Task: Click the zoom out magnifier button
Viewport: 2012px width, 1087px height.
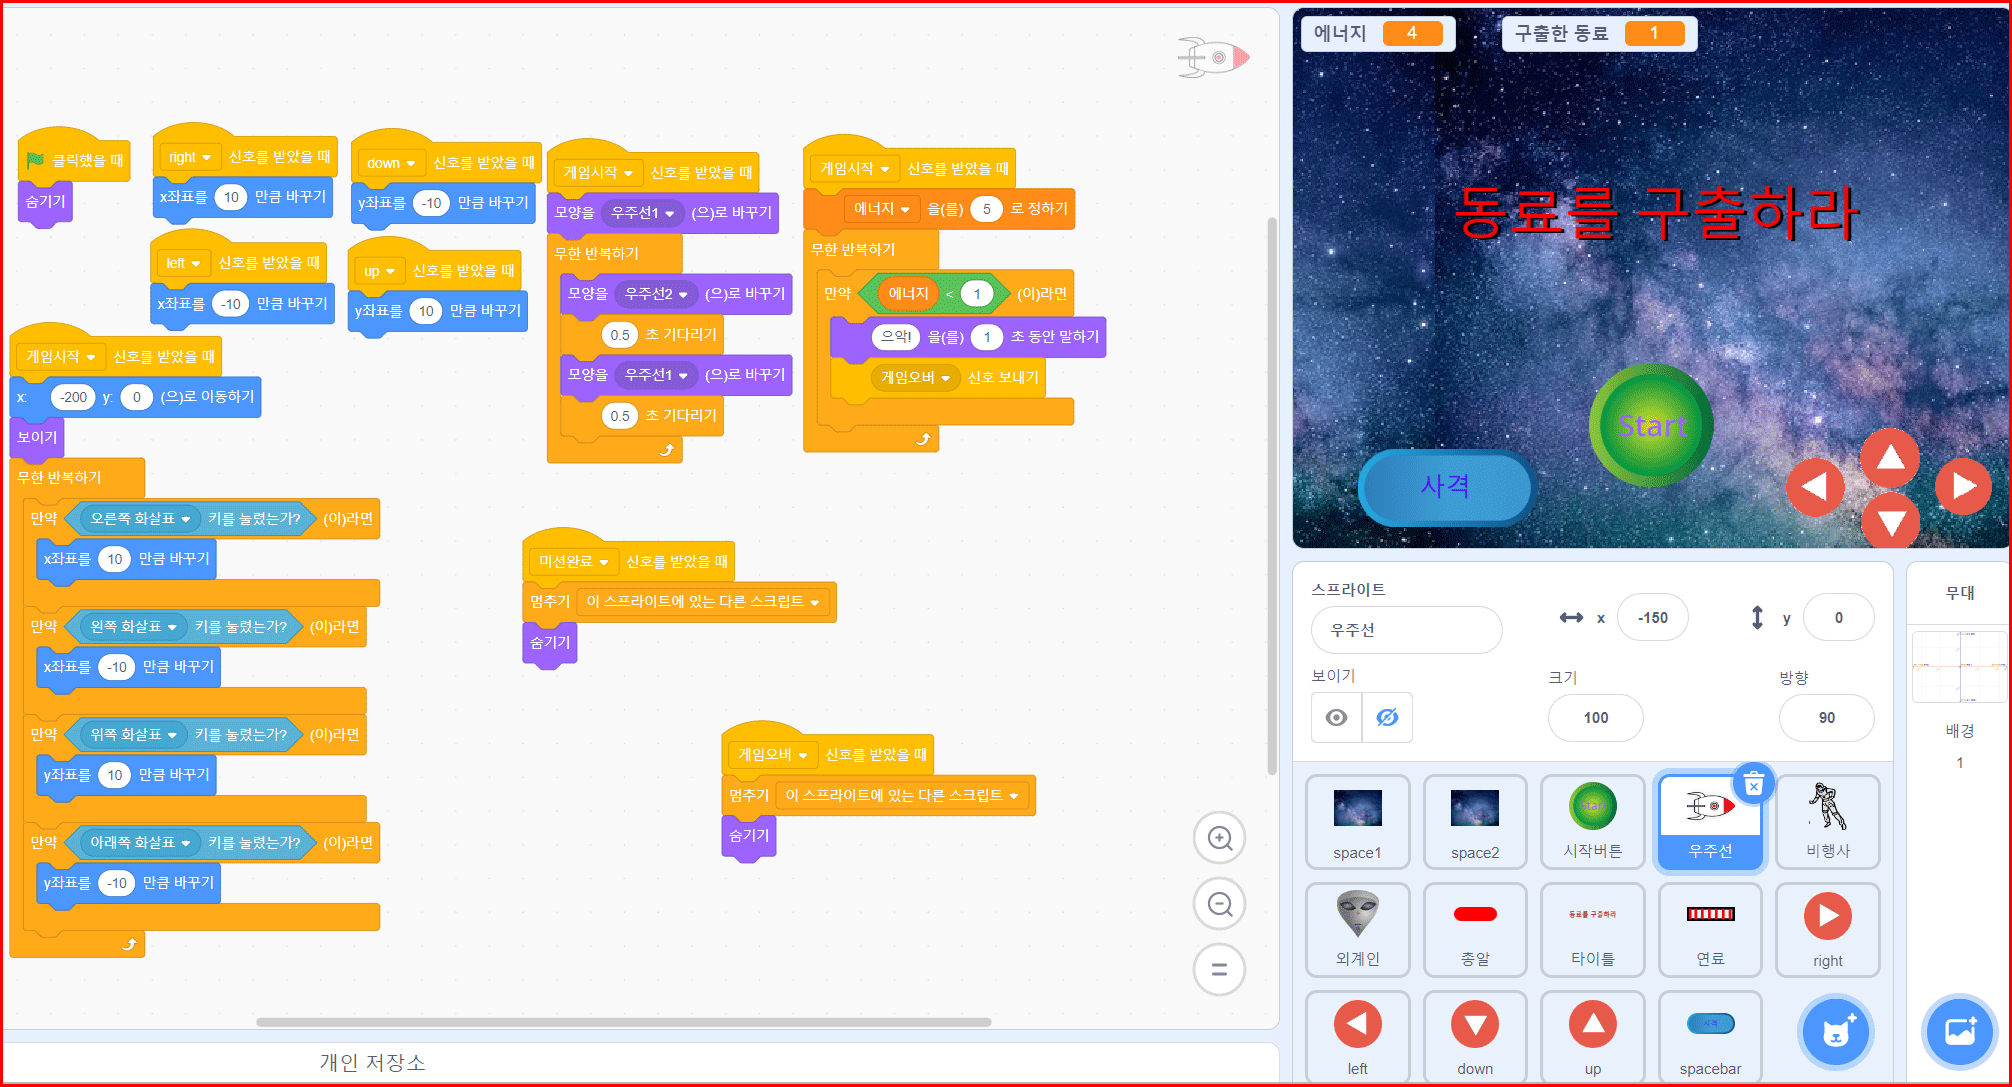Action: [1219, 904]
